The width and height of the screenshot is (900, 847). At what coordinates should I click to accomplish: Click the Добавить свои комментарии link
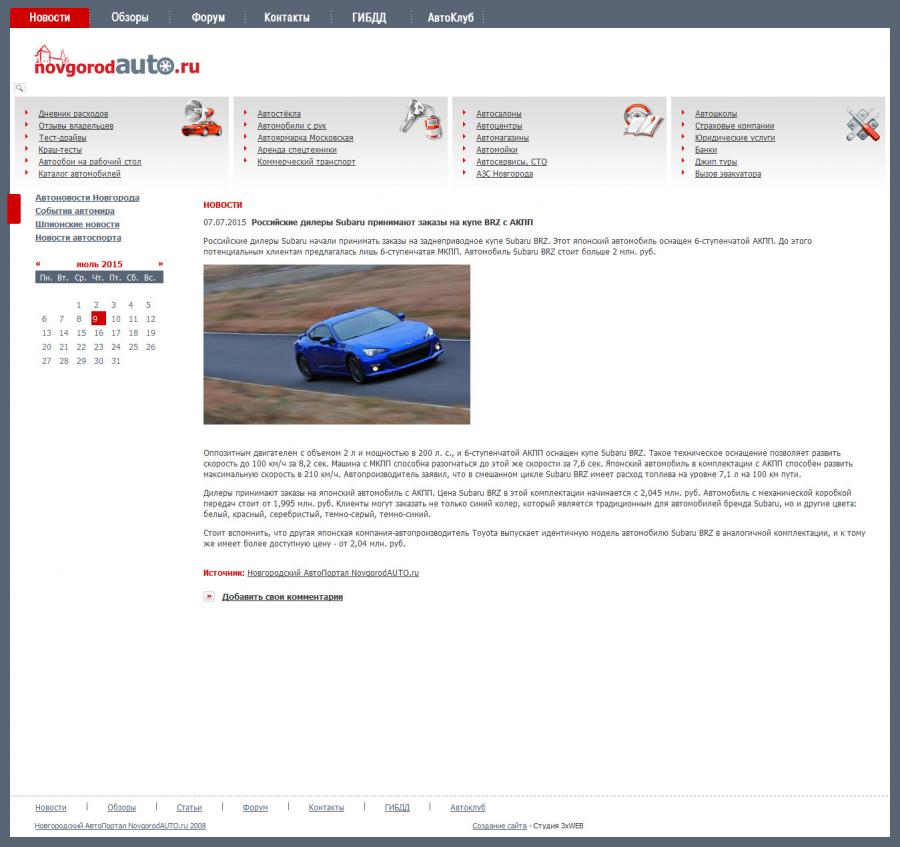point(282,597)
